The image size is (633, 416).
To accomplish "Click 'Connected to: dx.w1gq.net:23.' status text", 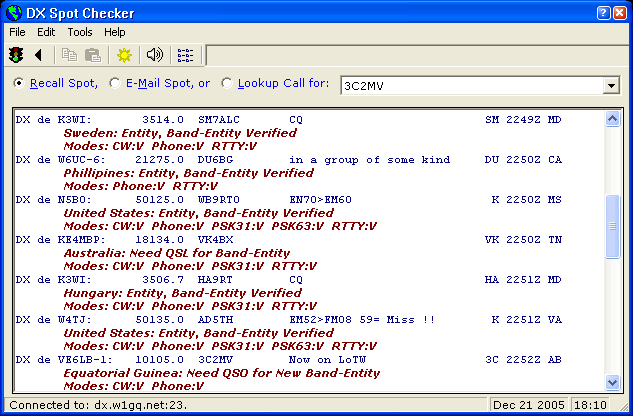I will (98, 405).
